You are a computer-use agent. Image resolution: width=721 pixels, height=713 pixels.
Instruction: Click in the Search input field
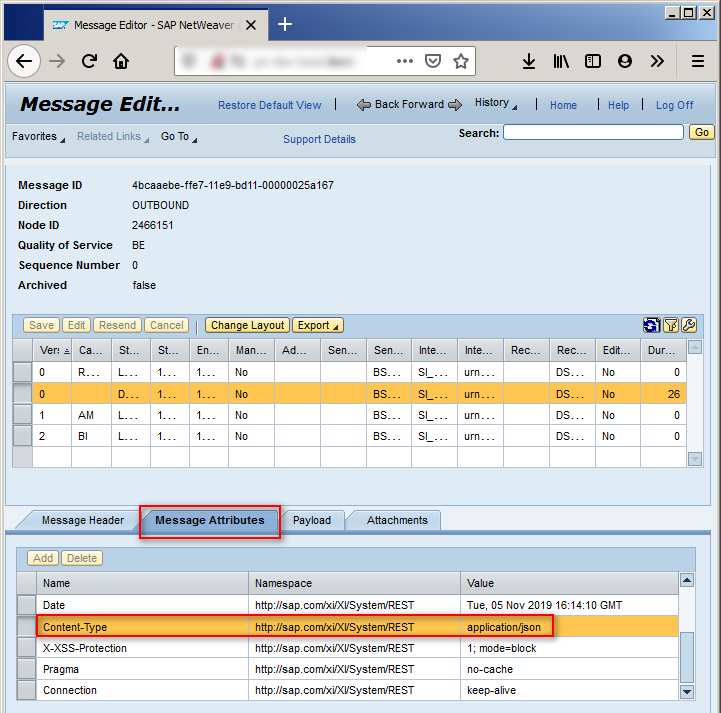(594, 132)
